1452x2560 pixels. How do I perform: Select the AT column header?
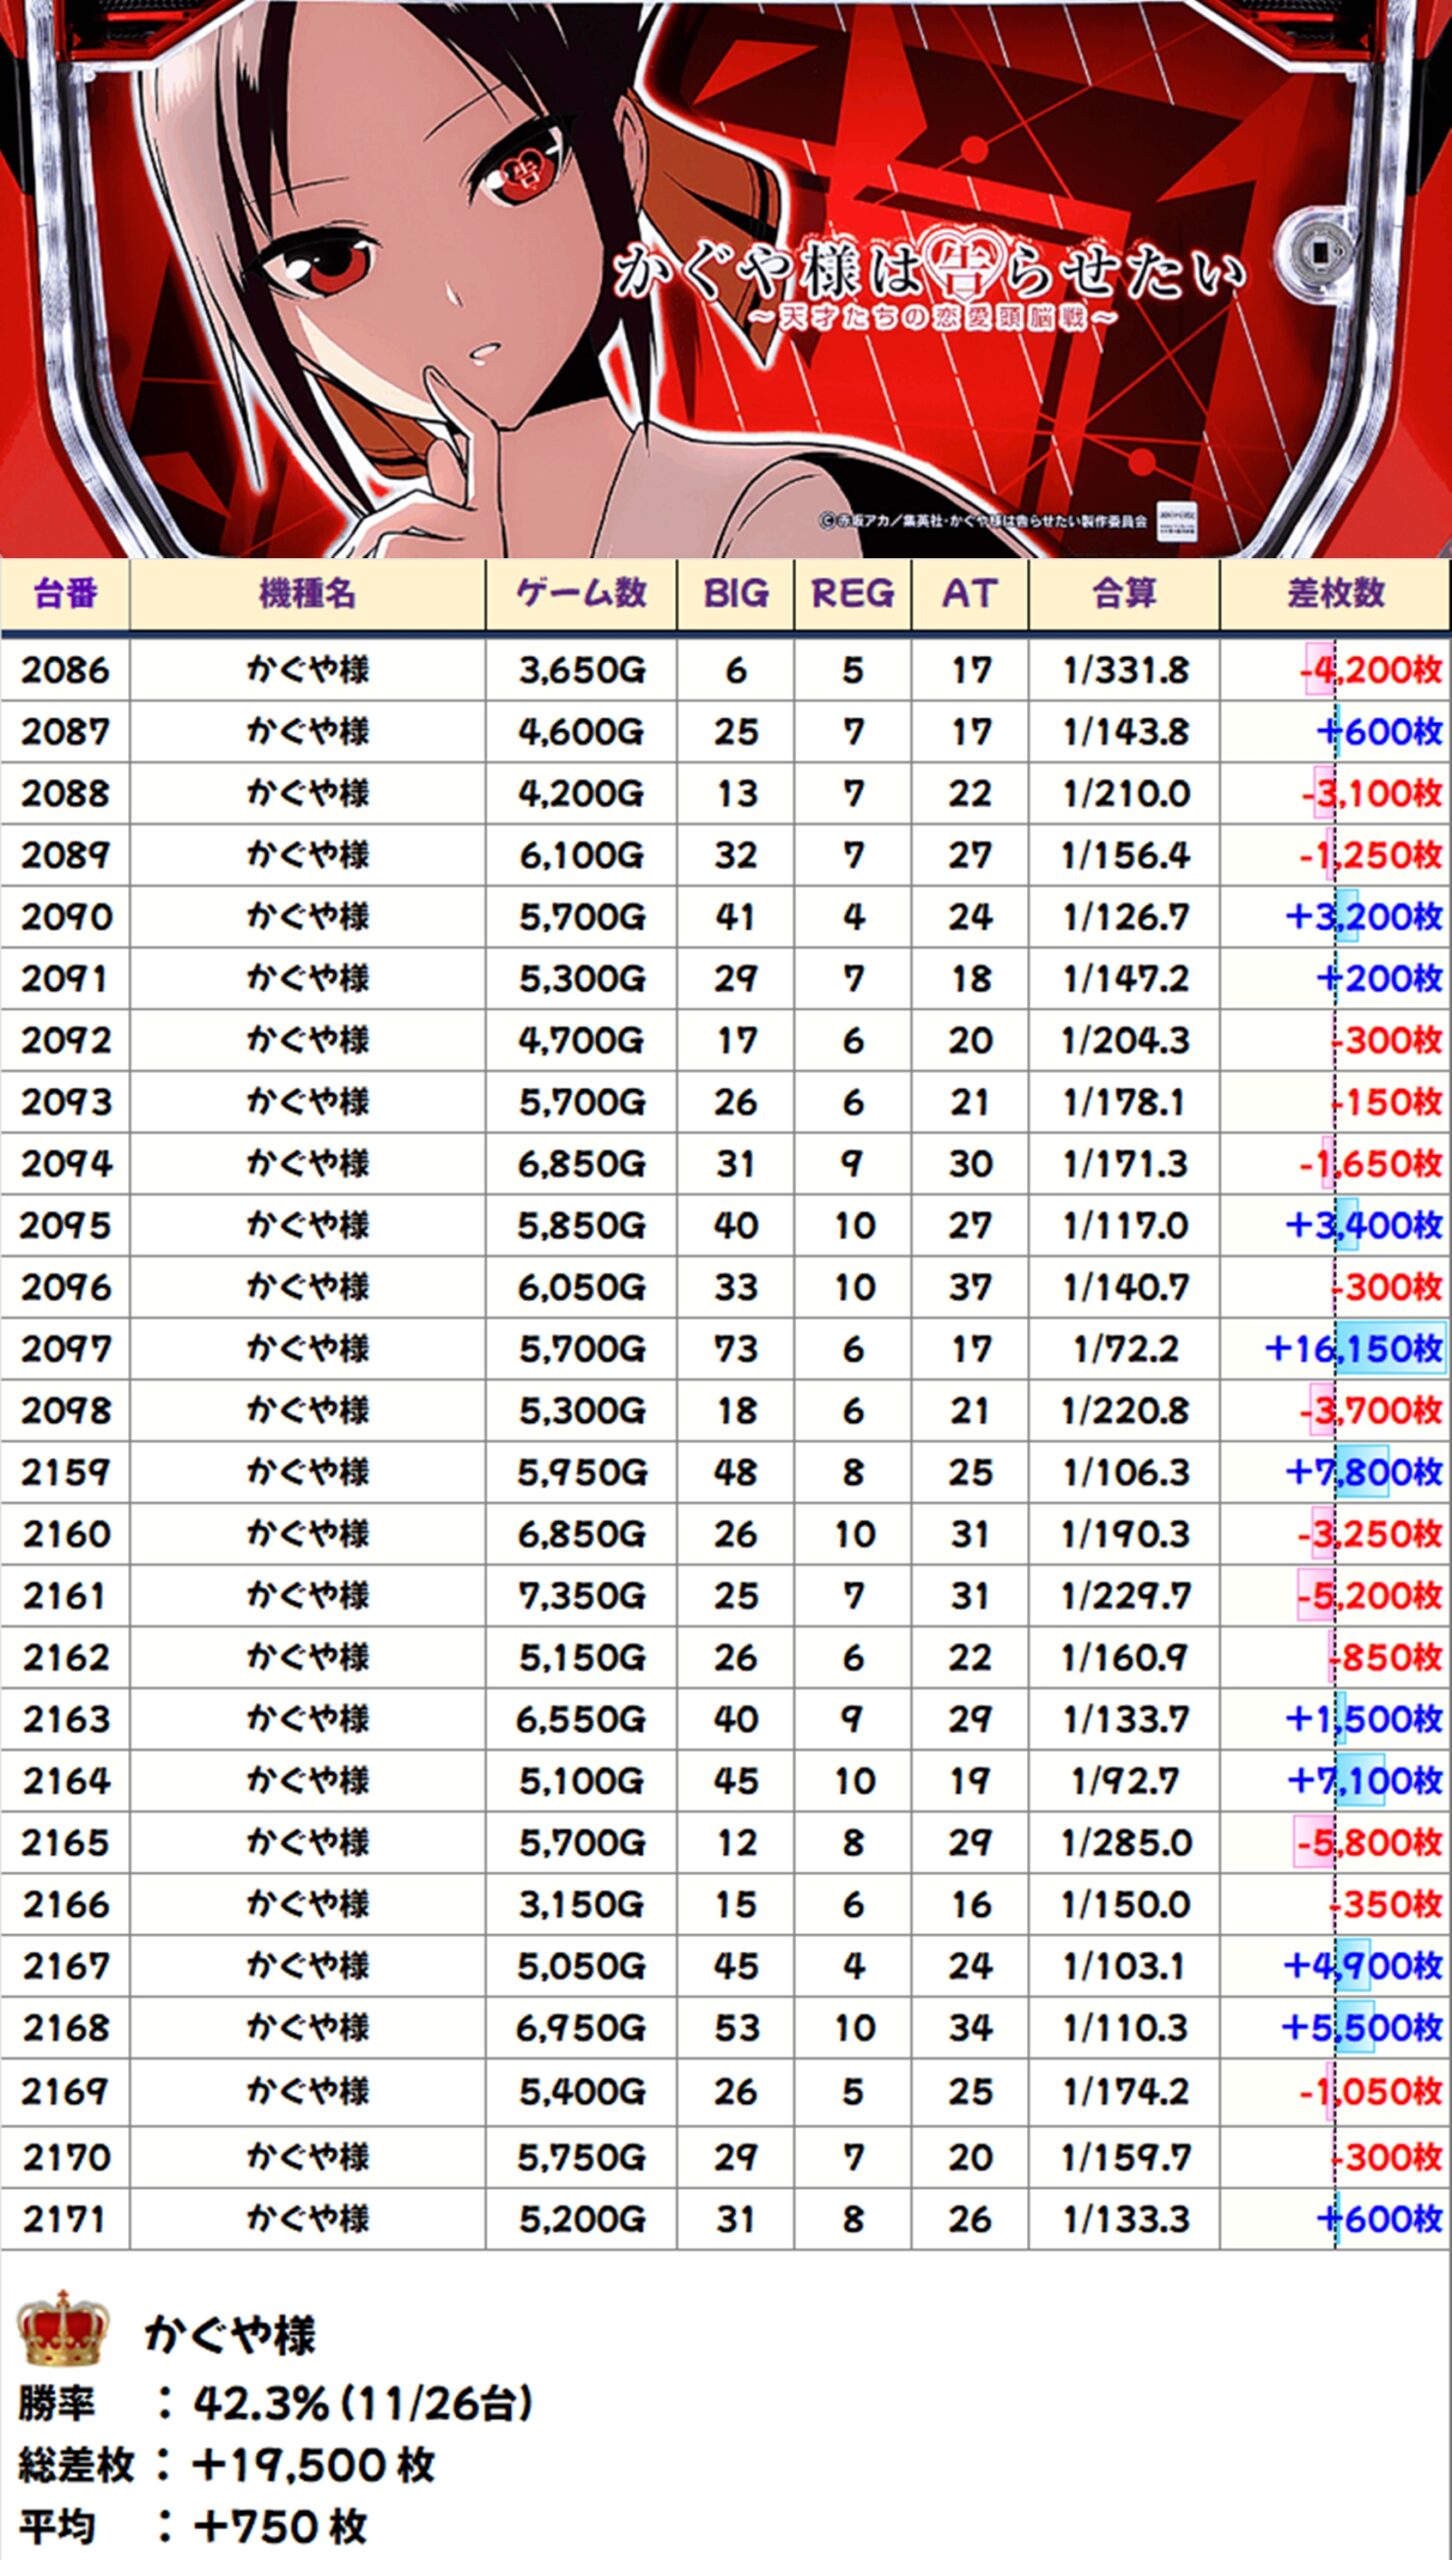(969, 594)
